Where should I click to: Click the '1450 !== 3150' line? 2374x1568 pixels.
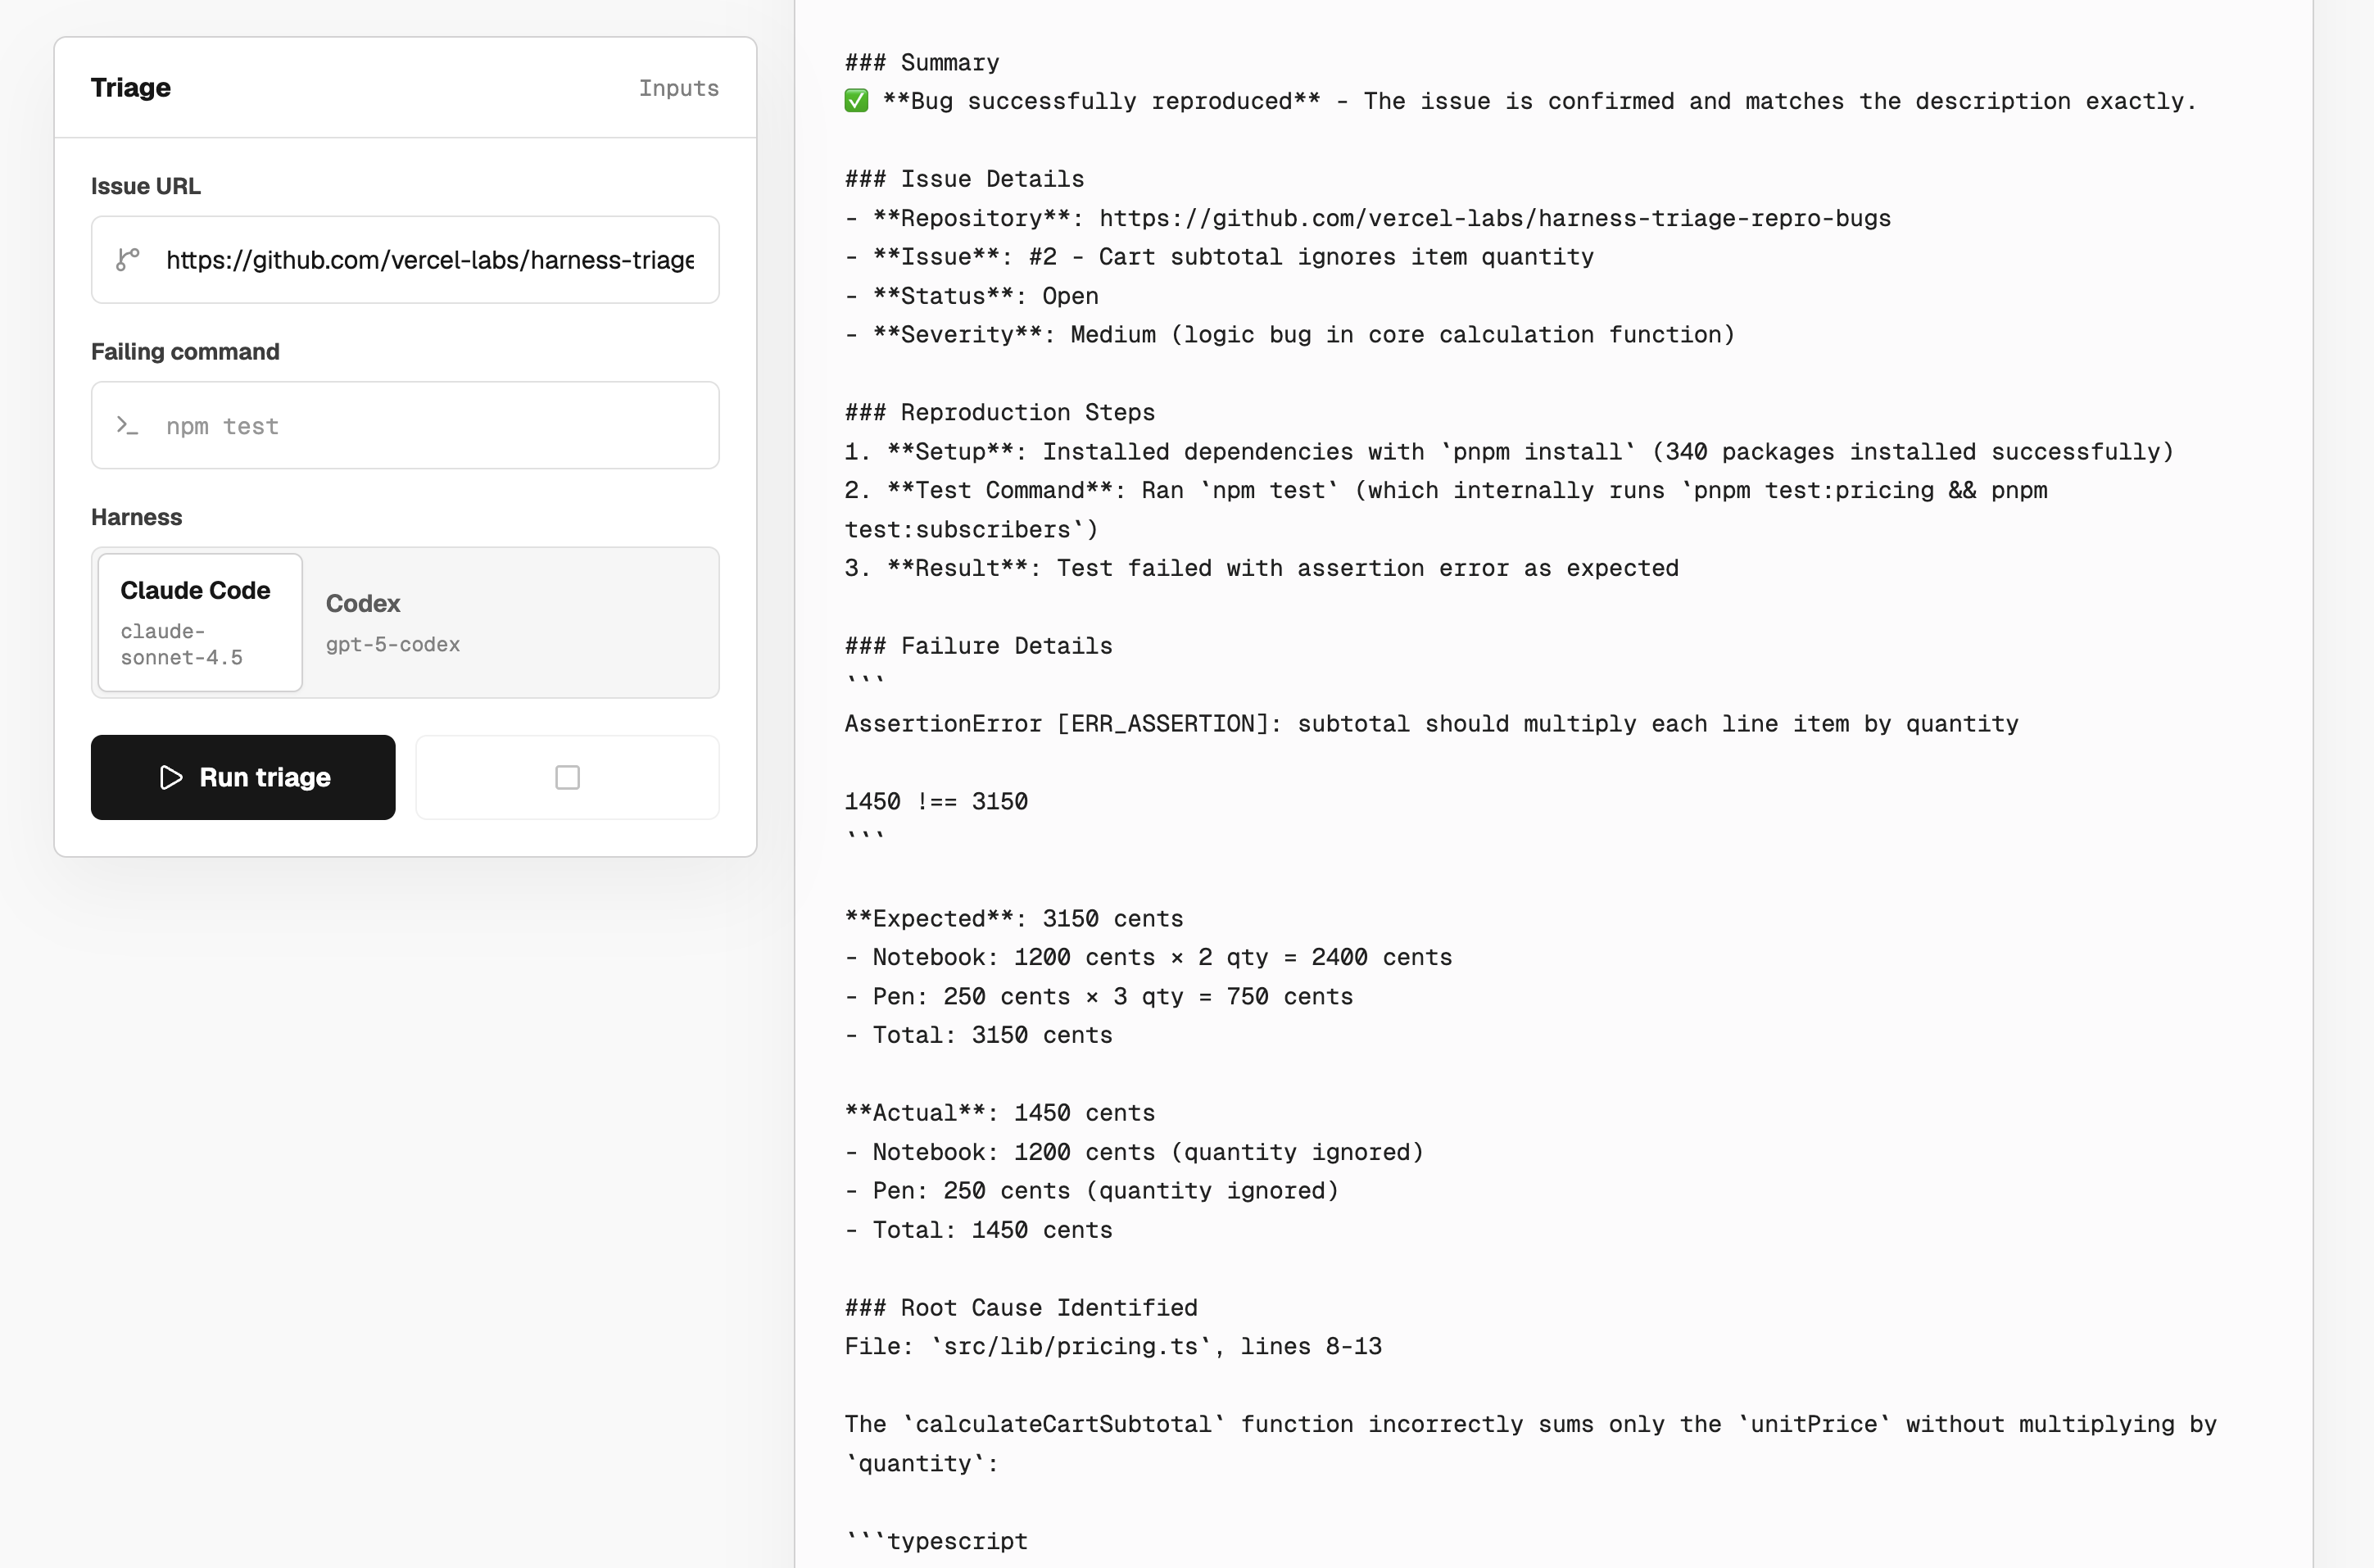tap(936, 801)
